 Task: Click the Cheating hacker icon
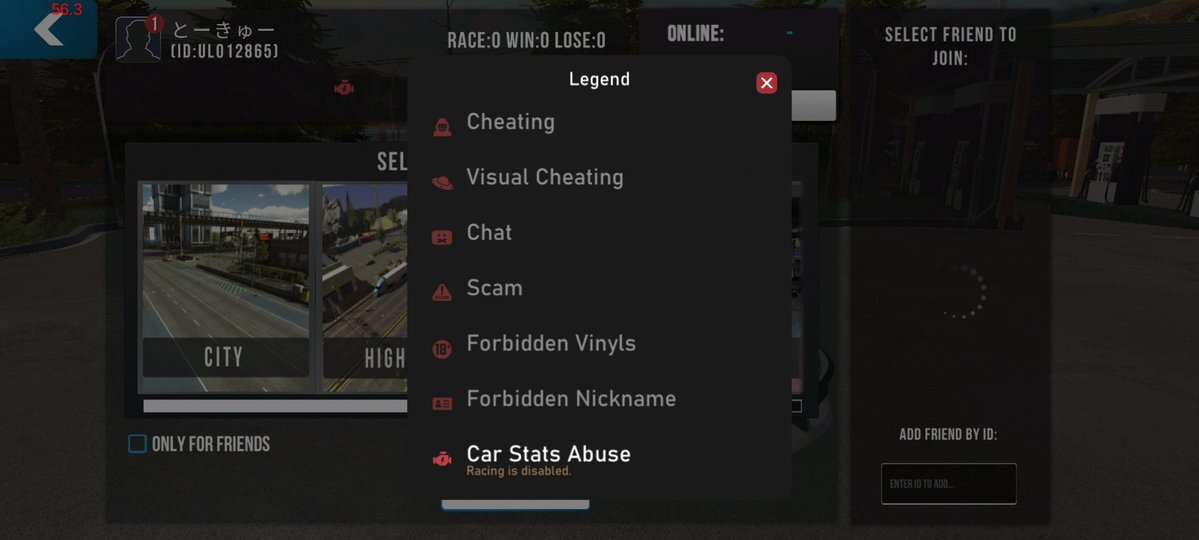click(x=442, y=127)
